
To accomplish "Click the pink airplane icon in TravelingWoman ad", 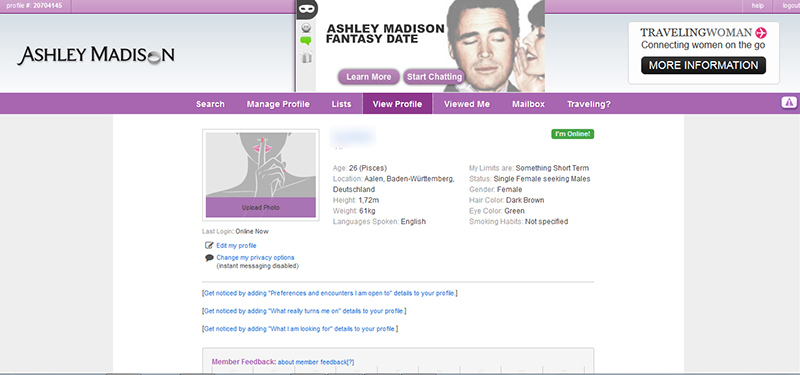I will click(761, 33).
